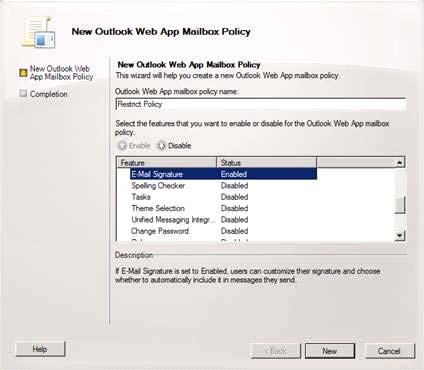The width and height of the screenshot is (424, 370).
Task: Click the Disable feature icon button
Action: point(161,146)
